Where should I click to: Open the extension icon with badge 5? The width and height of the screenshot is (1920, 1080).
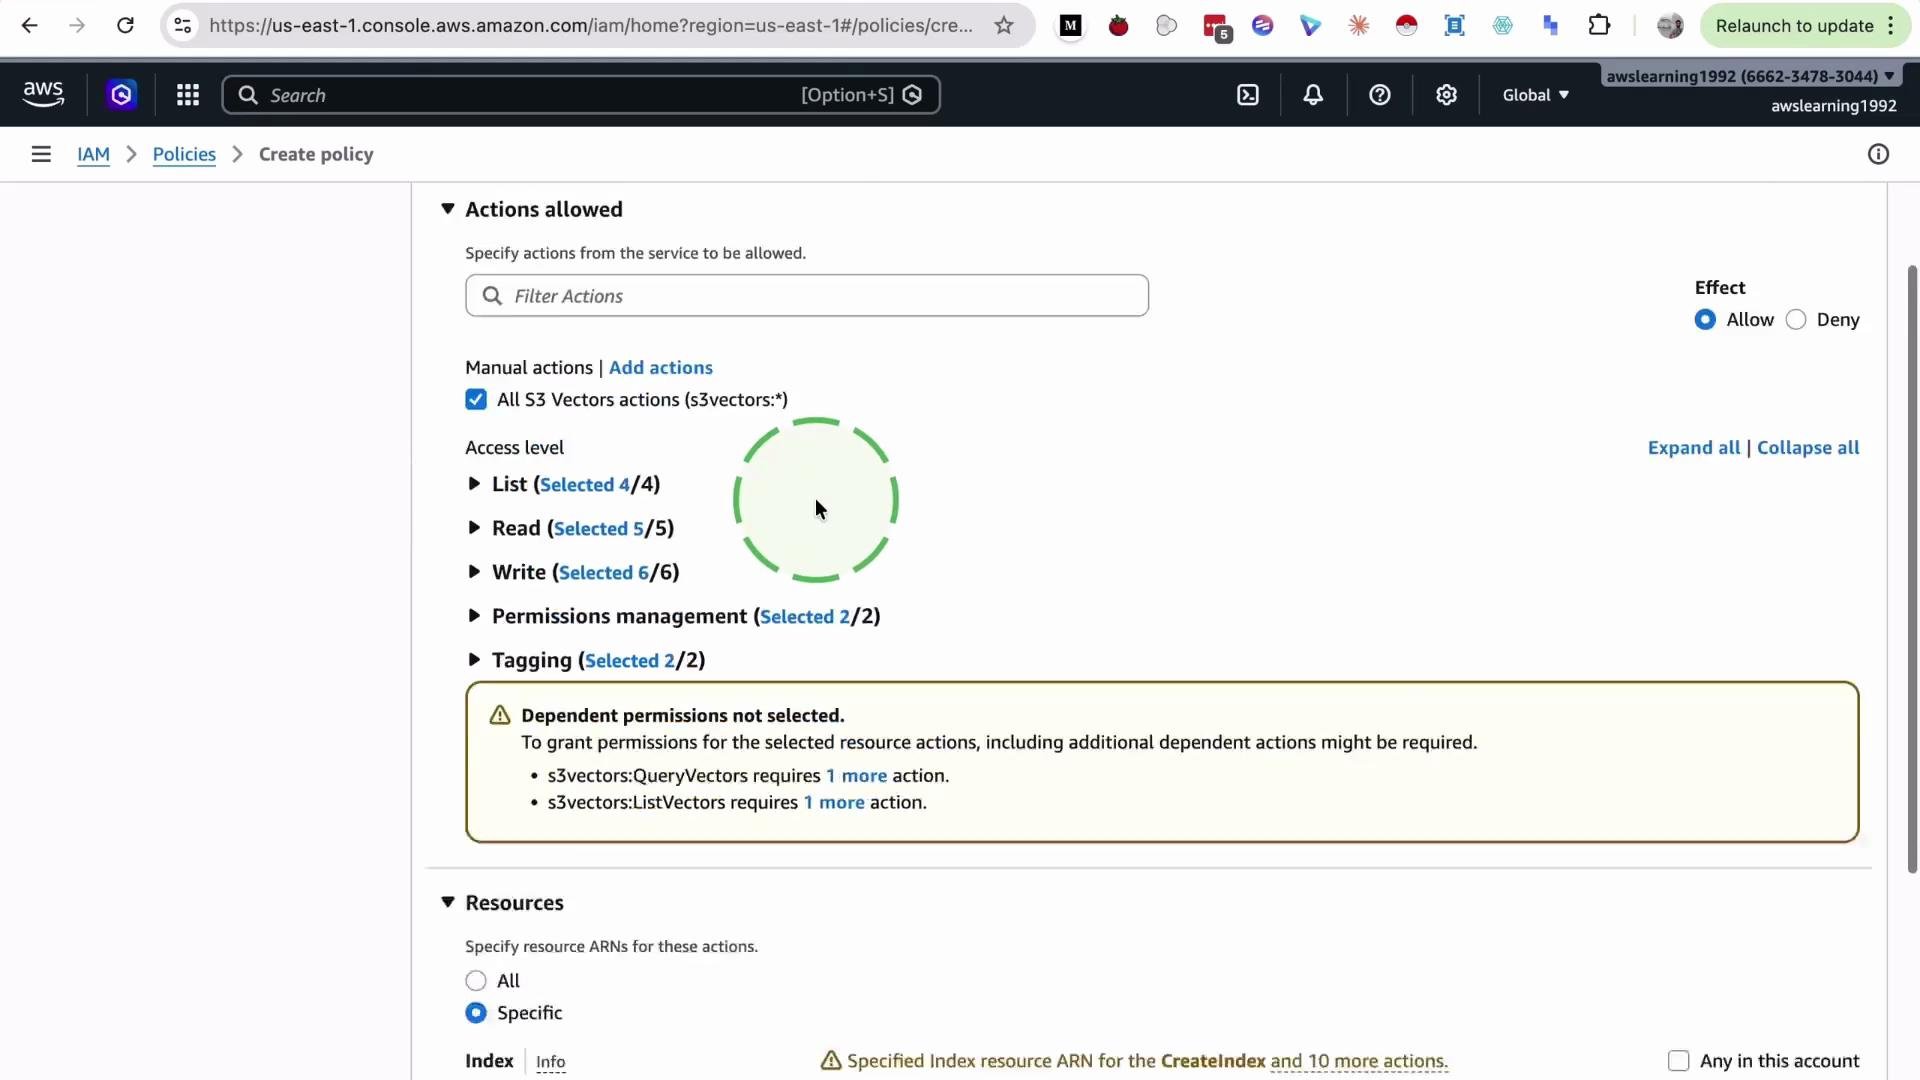pos(1216,27)
